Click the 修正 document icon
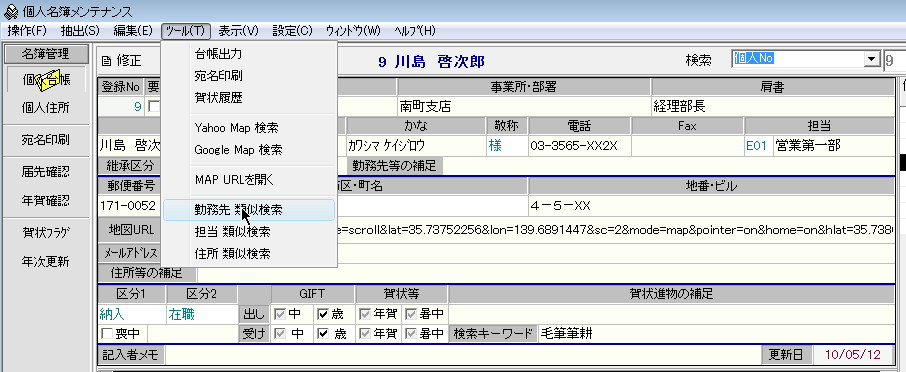The image size is (906, 372). click(x=105, y=61)
